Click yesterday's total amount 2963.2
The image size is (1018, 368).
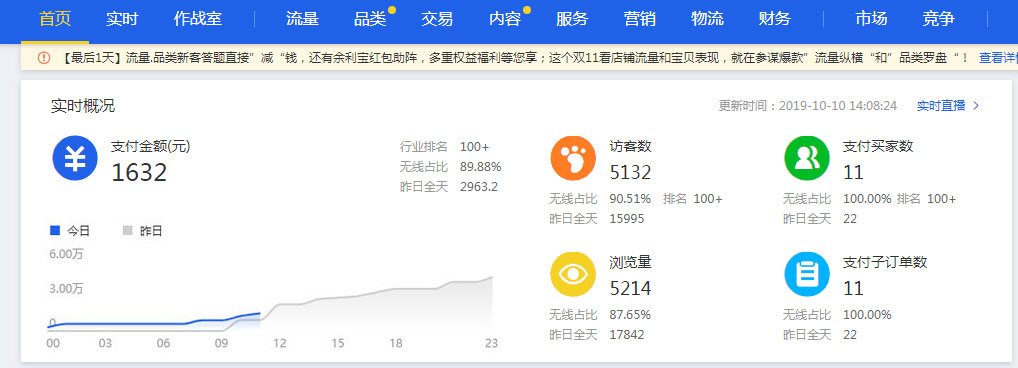pyautogui.click(x=479, y=188)
